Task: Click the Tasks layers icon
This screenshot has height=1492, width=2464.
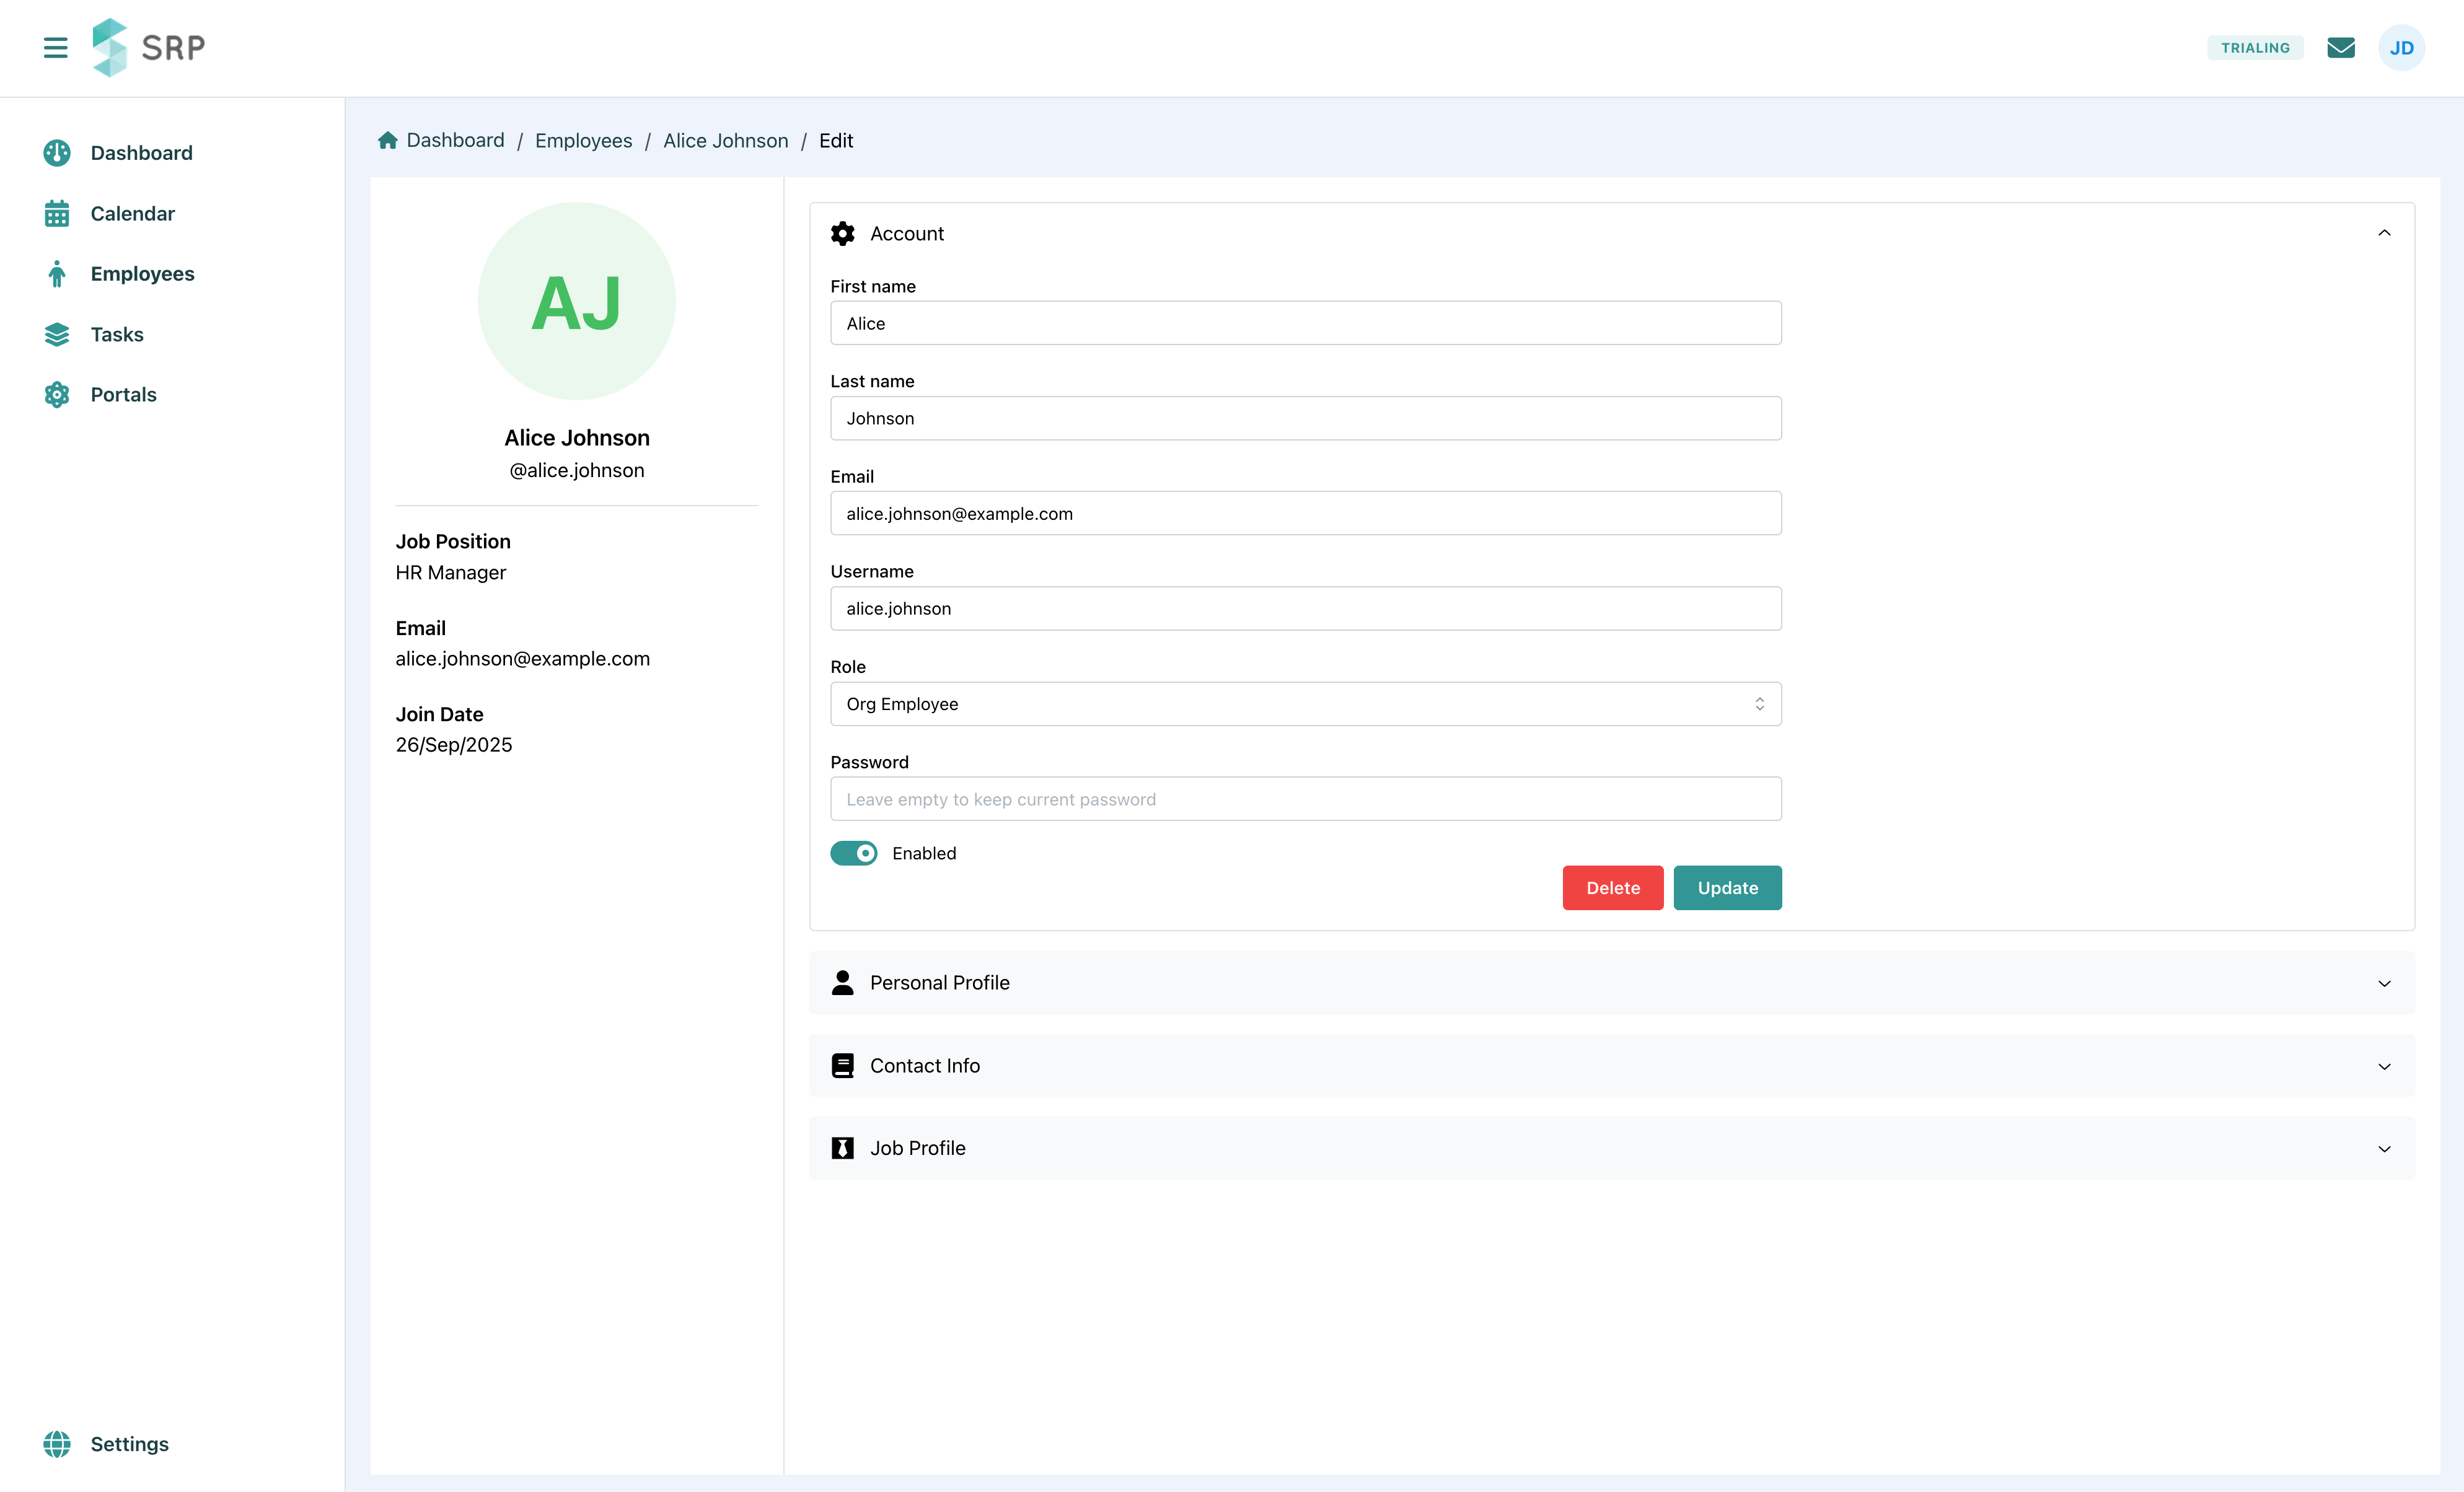Action: [x=57, y=335]
